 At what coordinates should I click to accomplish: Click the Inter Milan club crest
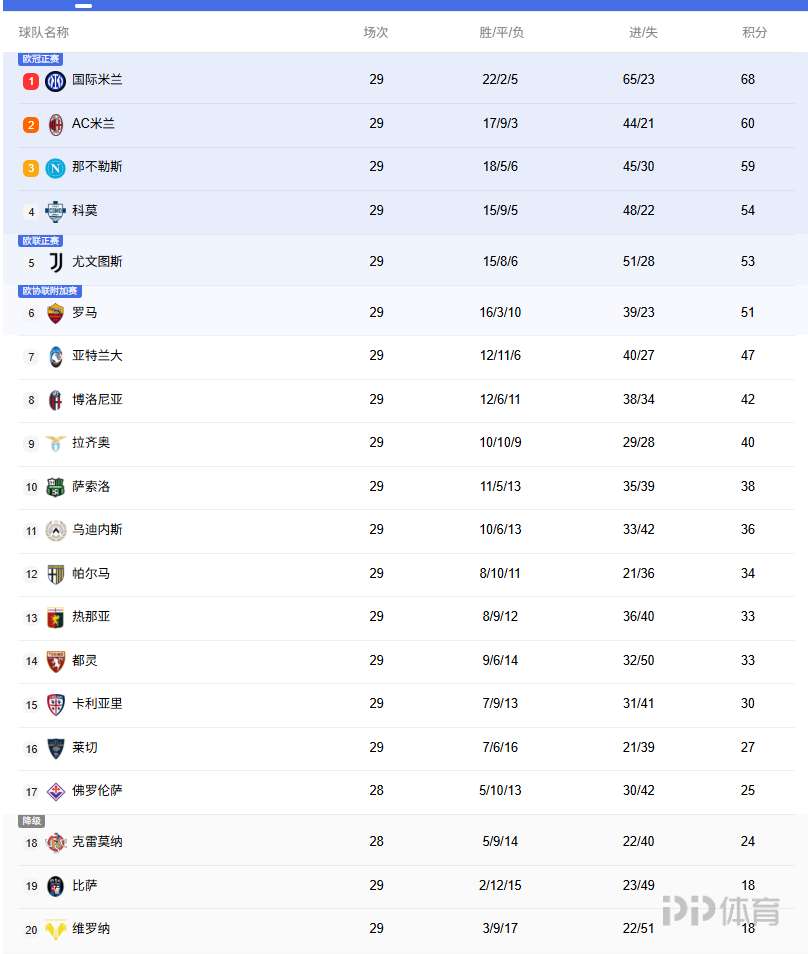click(56, 81)
